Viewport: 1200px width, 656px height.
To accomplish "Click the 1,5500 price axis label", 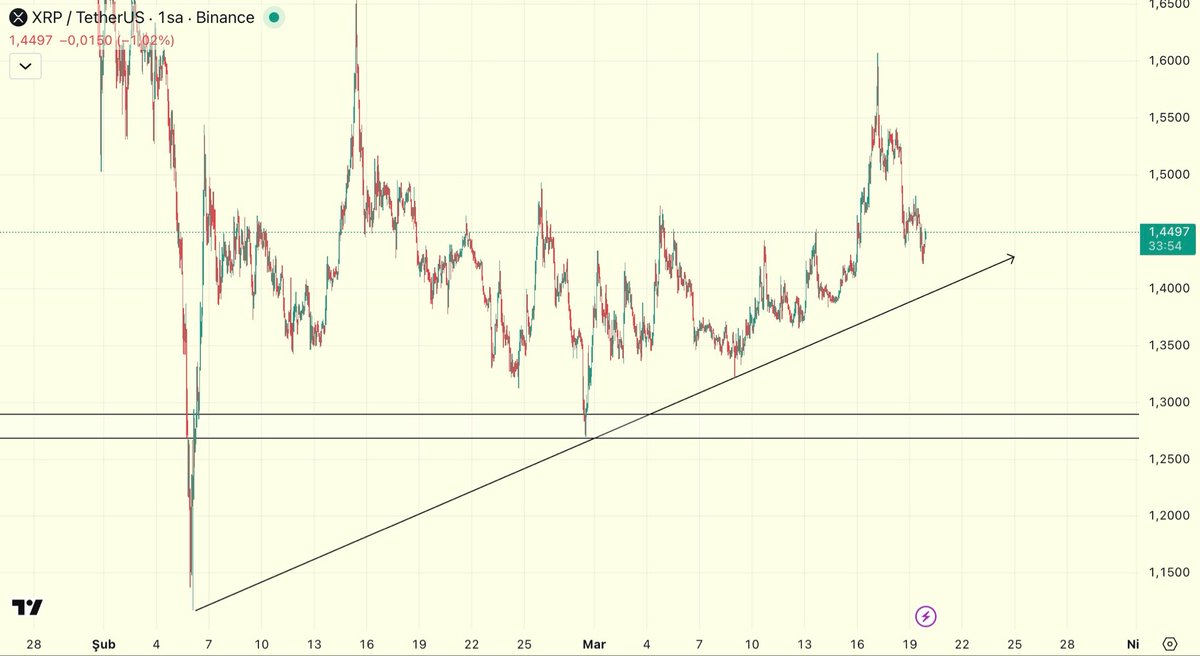I will tap(1168, 118).
